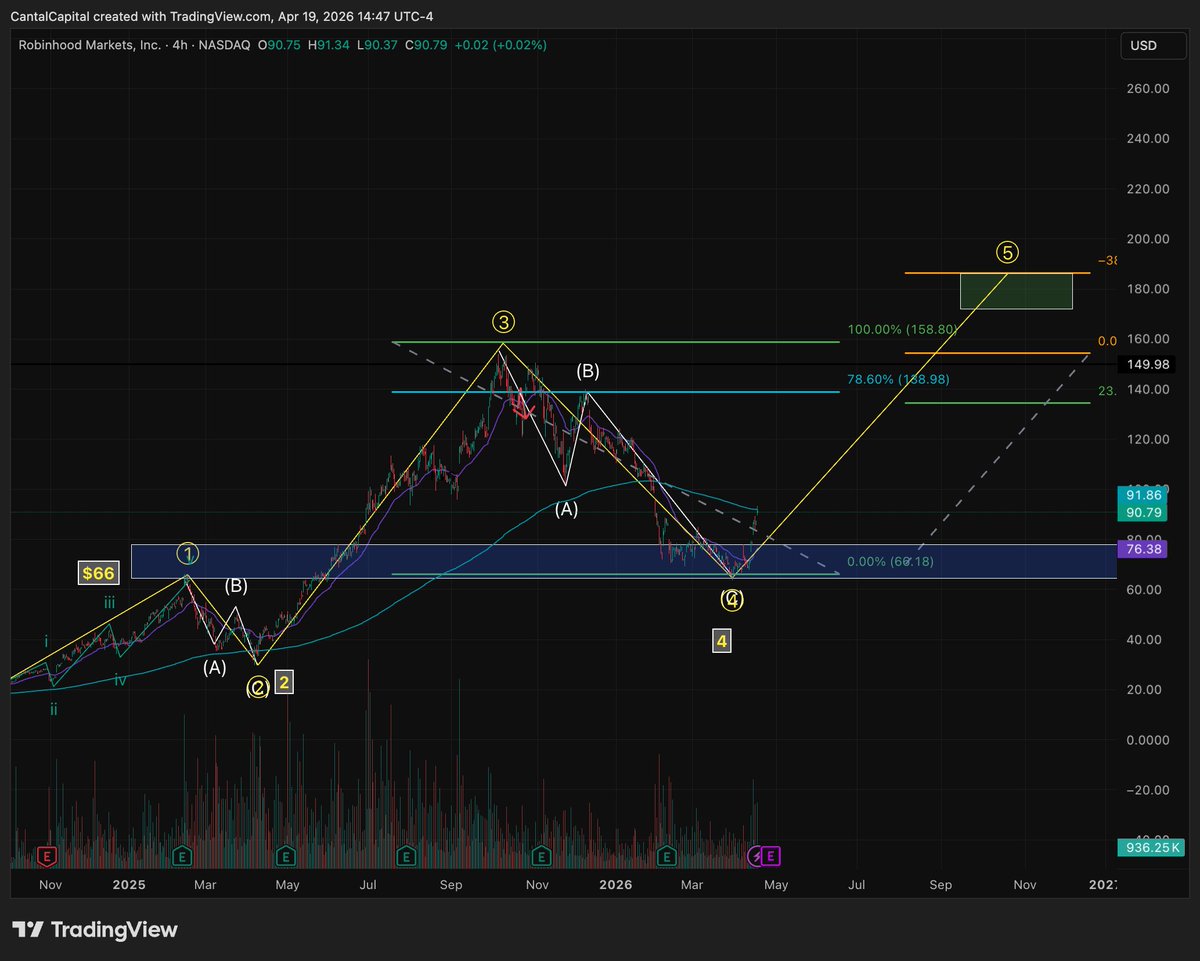This screenshot has width=1200, height=961.
Task: Click the earnings icon under May 2025
Action: pyautogui.click(x=286, y=857)
